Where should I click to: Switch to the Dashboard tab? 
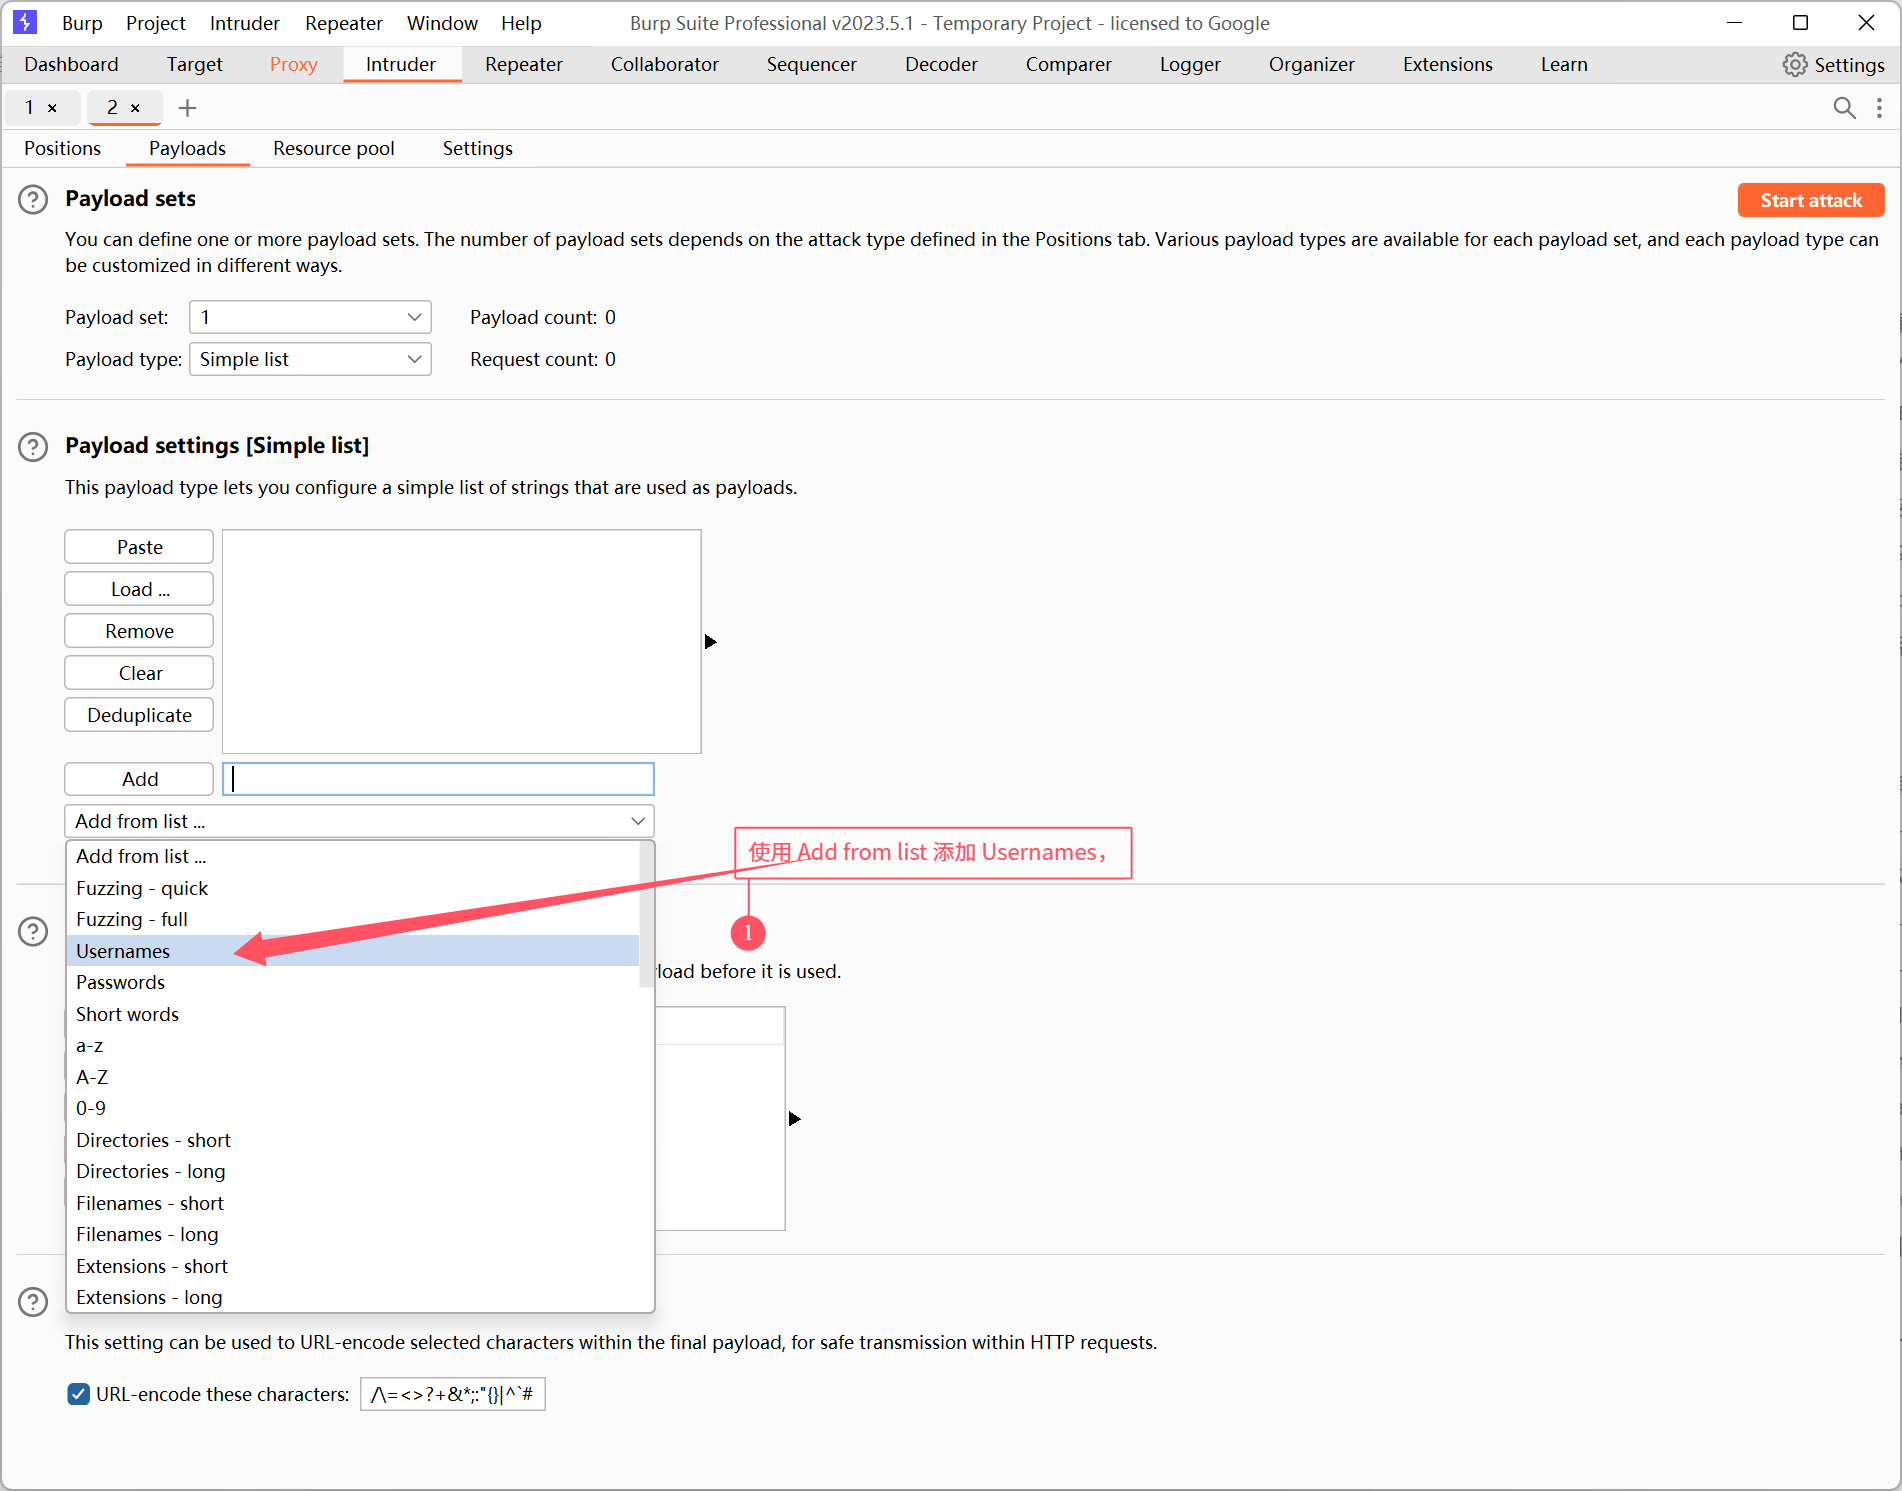pos(71,65)
